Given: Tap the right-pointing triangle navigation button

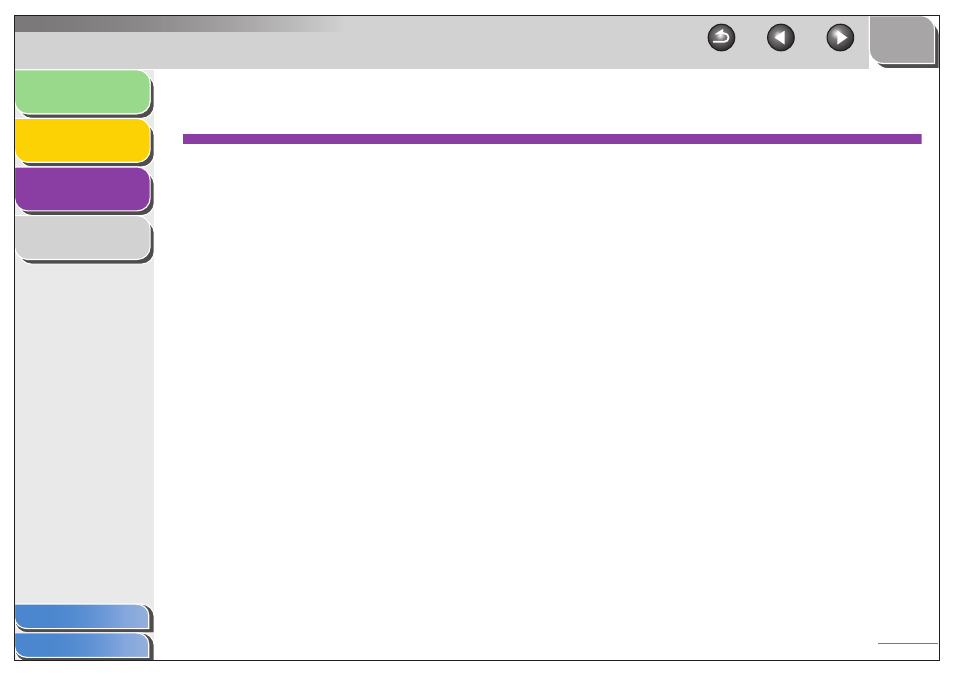Looking at the screenshot, I should 840,38.
